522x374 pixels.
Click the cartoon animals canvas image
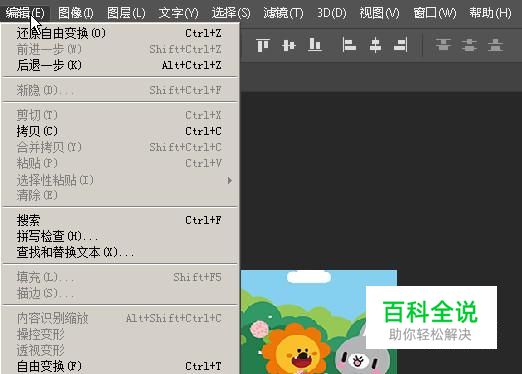click(x=319, y=322)
